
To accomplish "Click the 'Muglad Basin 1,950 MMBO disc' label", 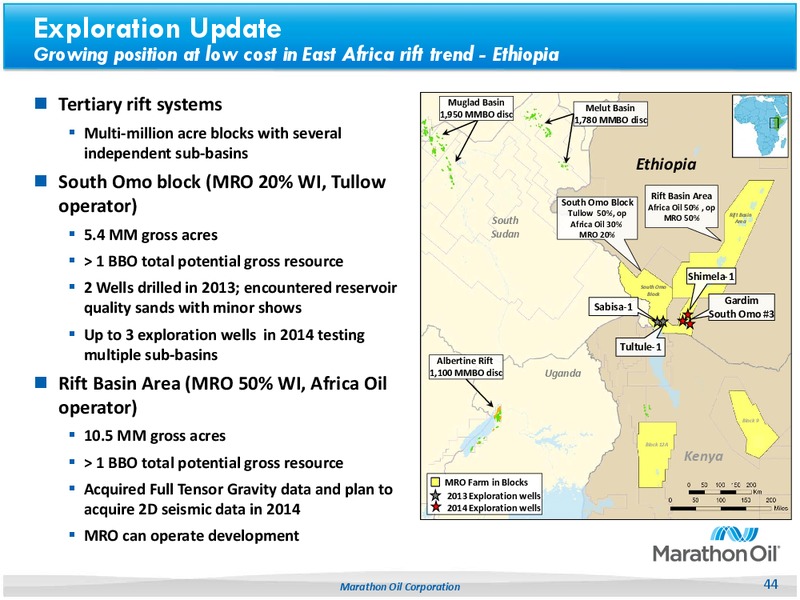I will coord(476,108).
